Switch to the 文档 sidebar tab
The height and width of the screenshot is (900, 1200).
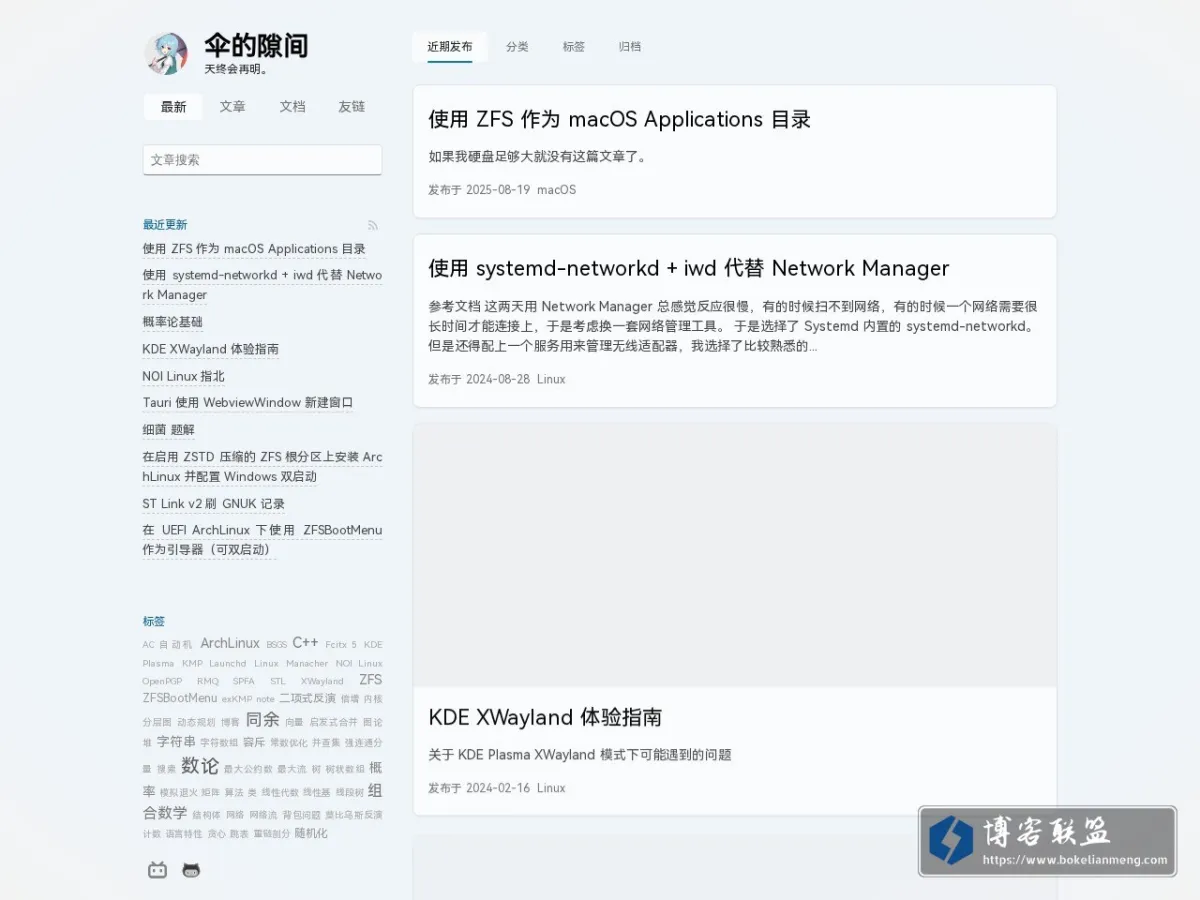click(x=292, y=107)
